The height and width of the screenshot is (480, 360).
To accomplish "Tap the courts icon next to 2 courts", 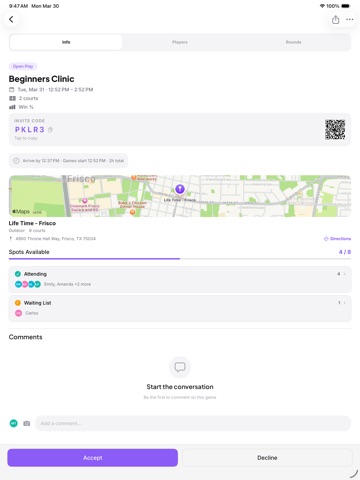I will coord(12,98).
